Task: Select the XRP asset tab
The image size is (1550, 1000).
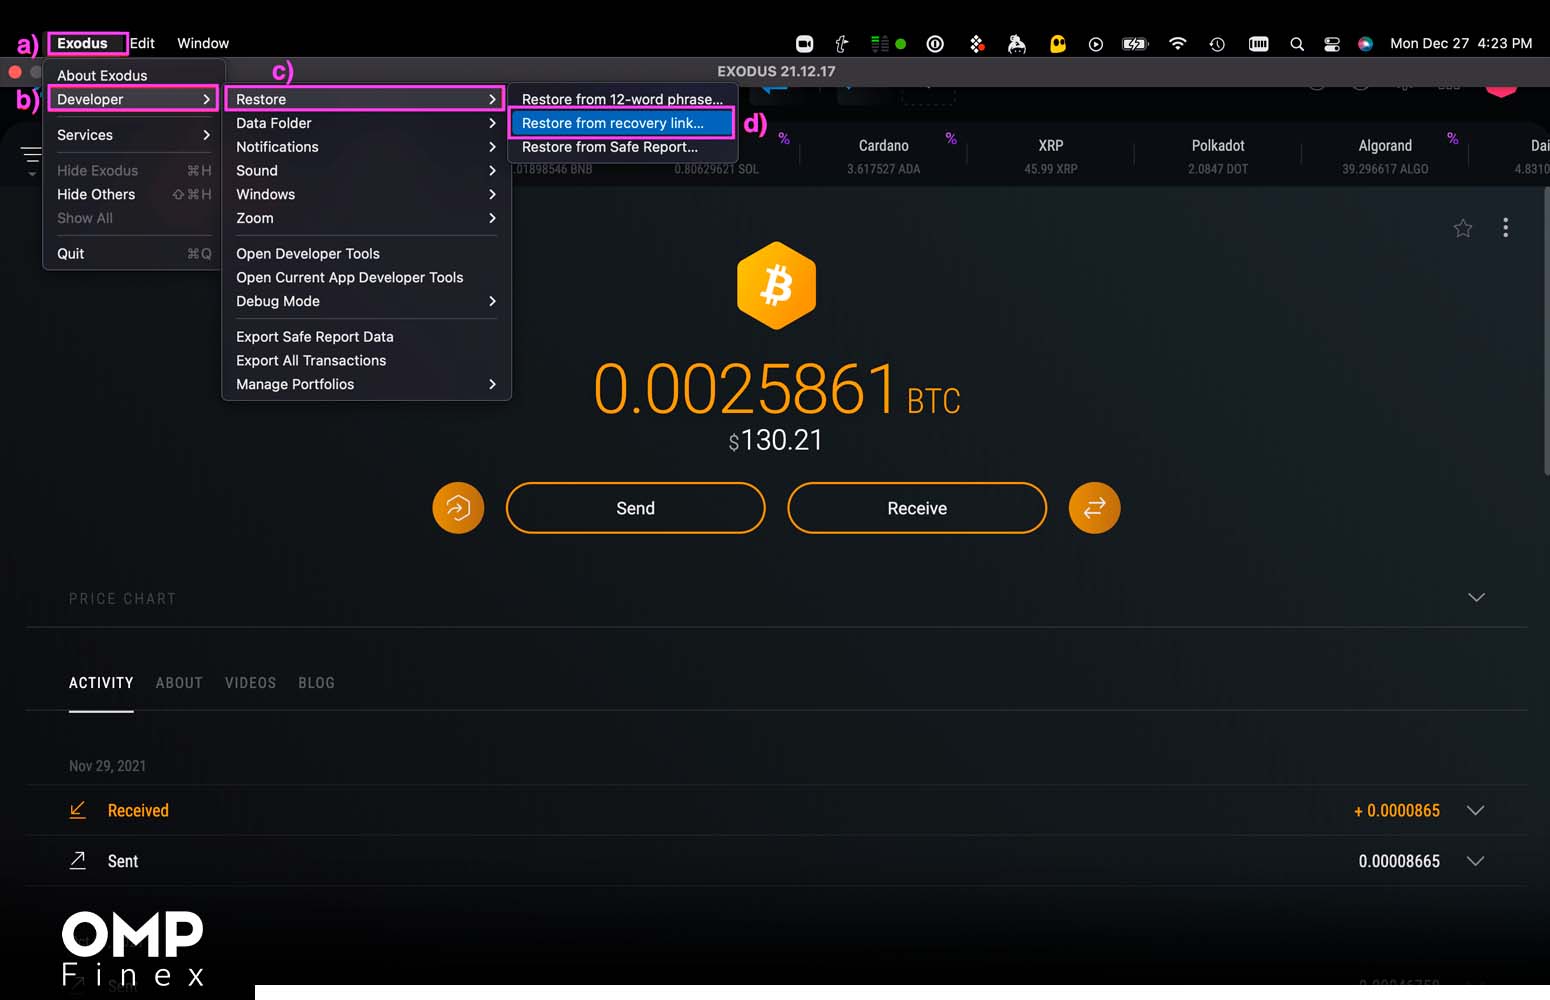Action: click(1051, 156)
